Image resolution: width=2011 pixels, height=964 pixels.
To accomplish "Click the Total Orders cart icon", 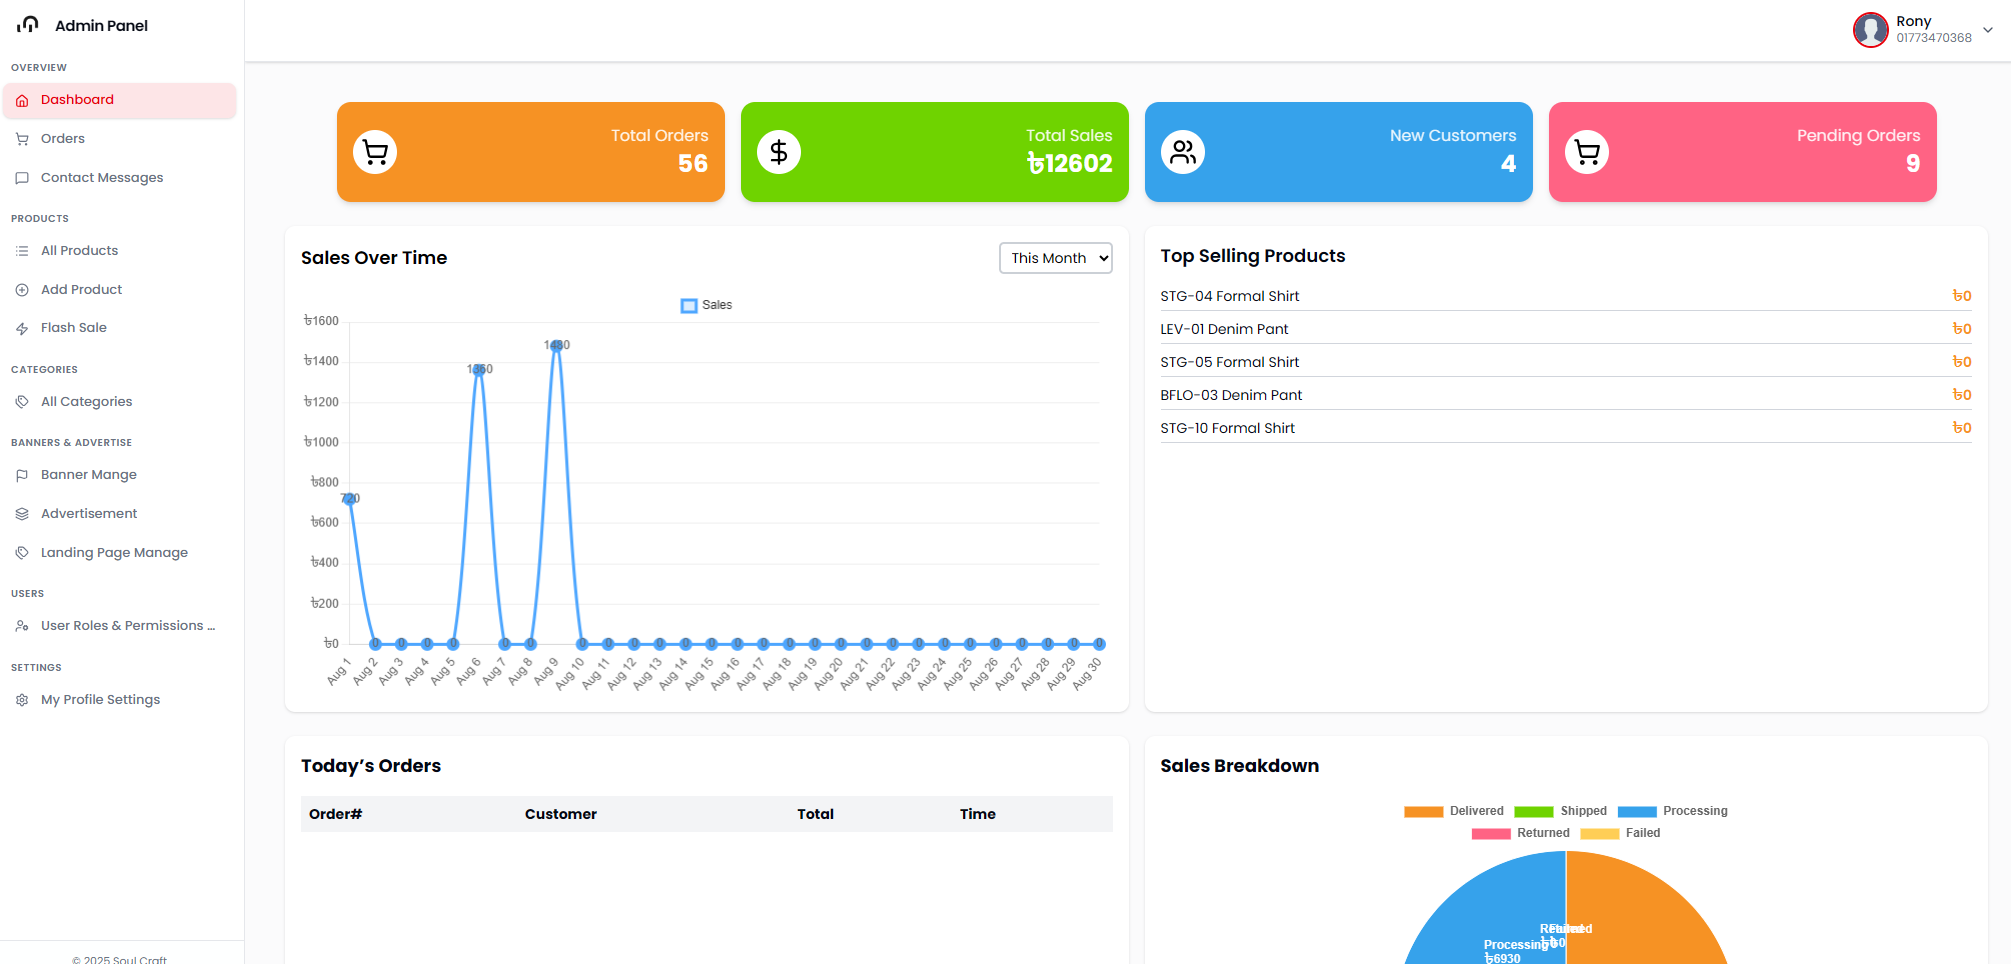I will point(375,152).
